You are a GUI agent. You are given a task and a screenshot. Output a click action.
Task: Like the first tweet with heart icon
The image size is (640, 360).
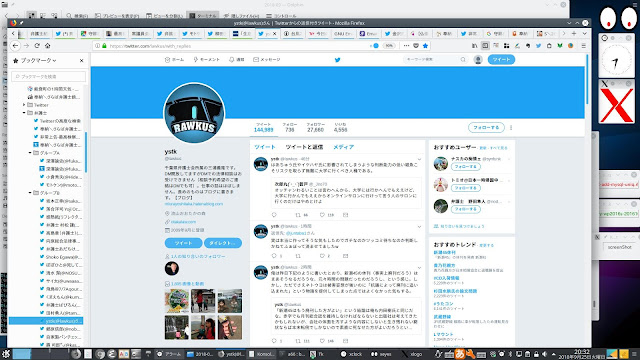(x=322, y=215)
